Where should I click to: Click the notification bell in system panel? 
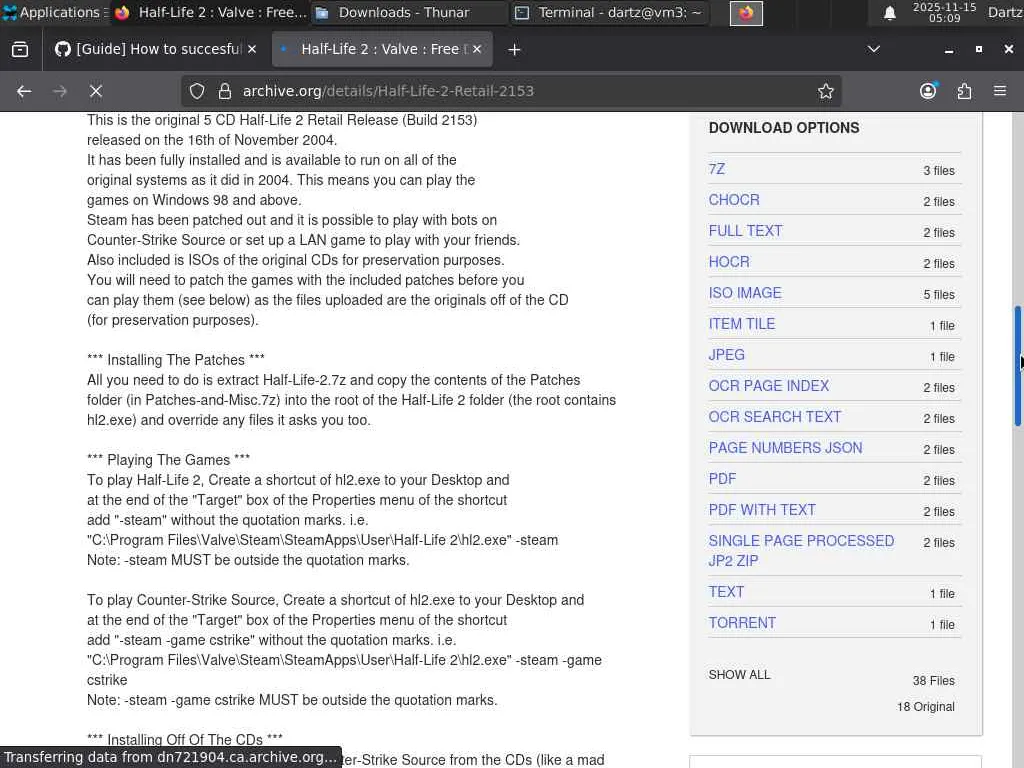coord(889,13)
